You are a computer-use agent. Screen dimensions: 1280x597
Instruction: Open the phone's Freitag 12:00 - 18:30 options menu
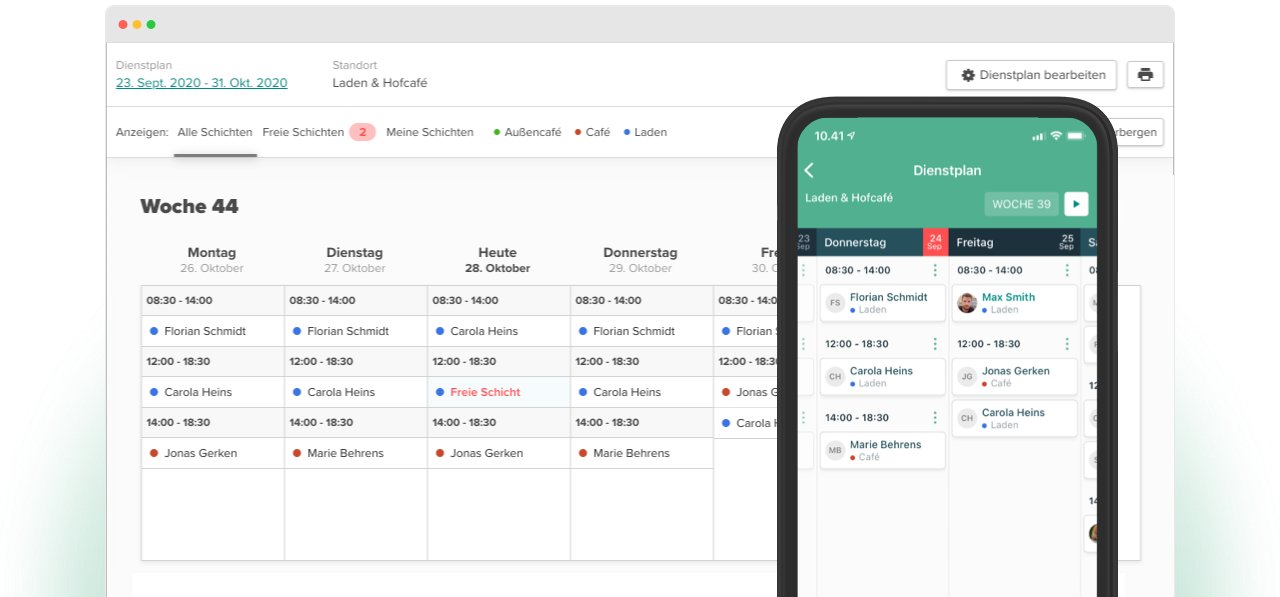(1067, 344)
